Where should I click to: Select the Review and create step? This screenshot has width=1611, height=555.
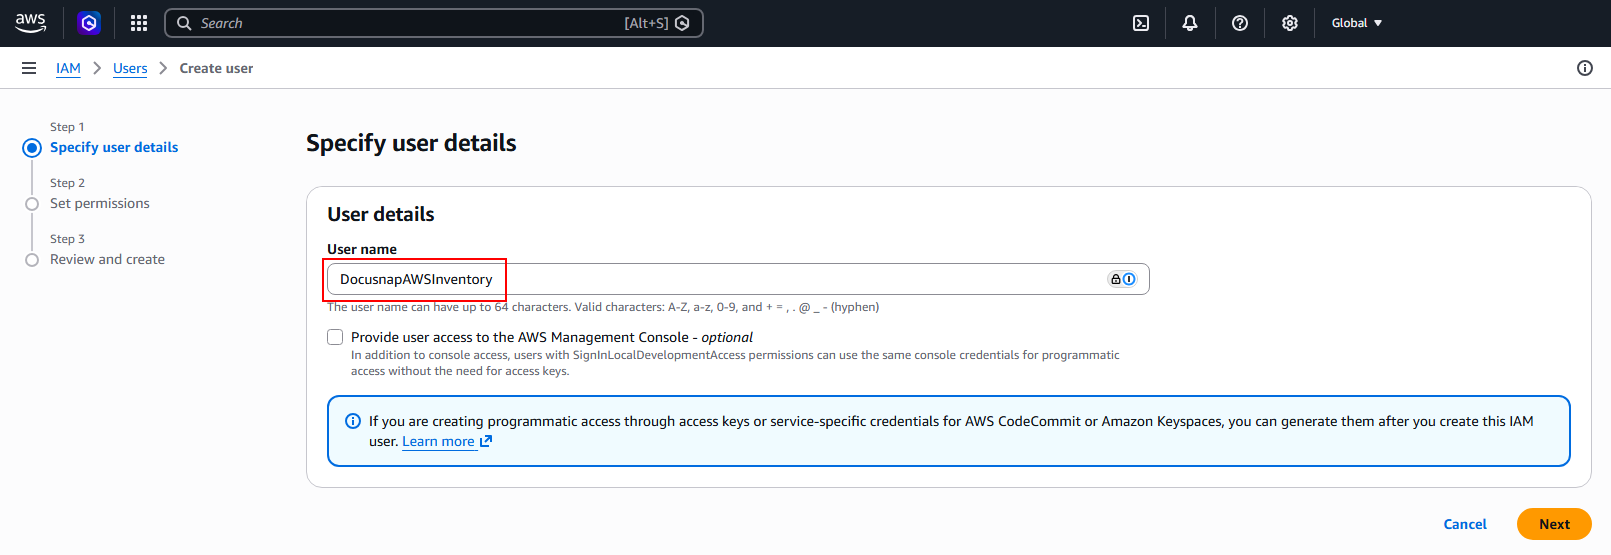click(x=107, y=259)
